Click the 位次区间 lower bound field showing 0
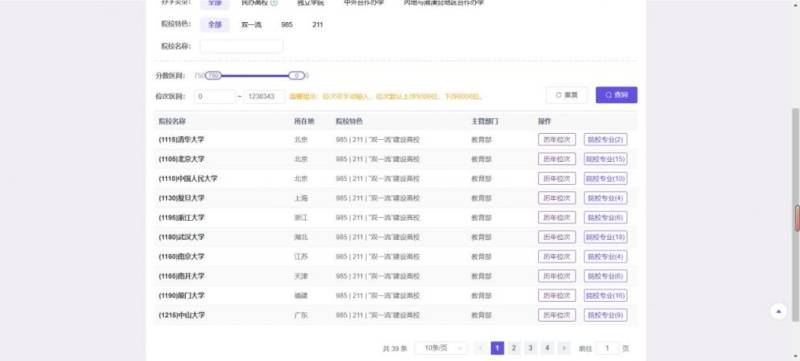The image size is (800, 361). pos(215,96)
